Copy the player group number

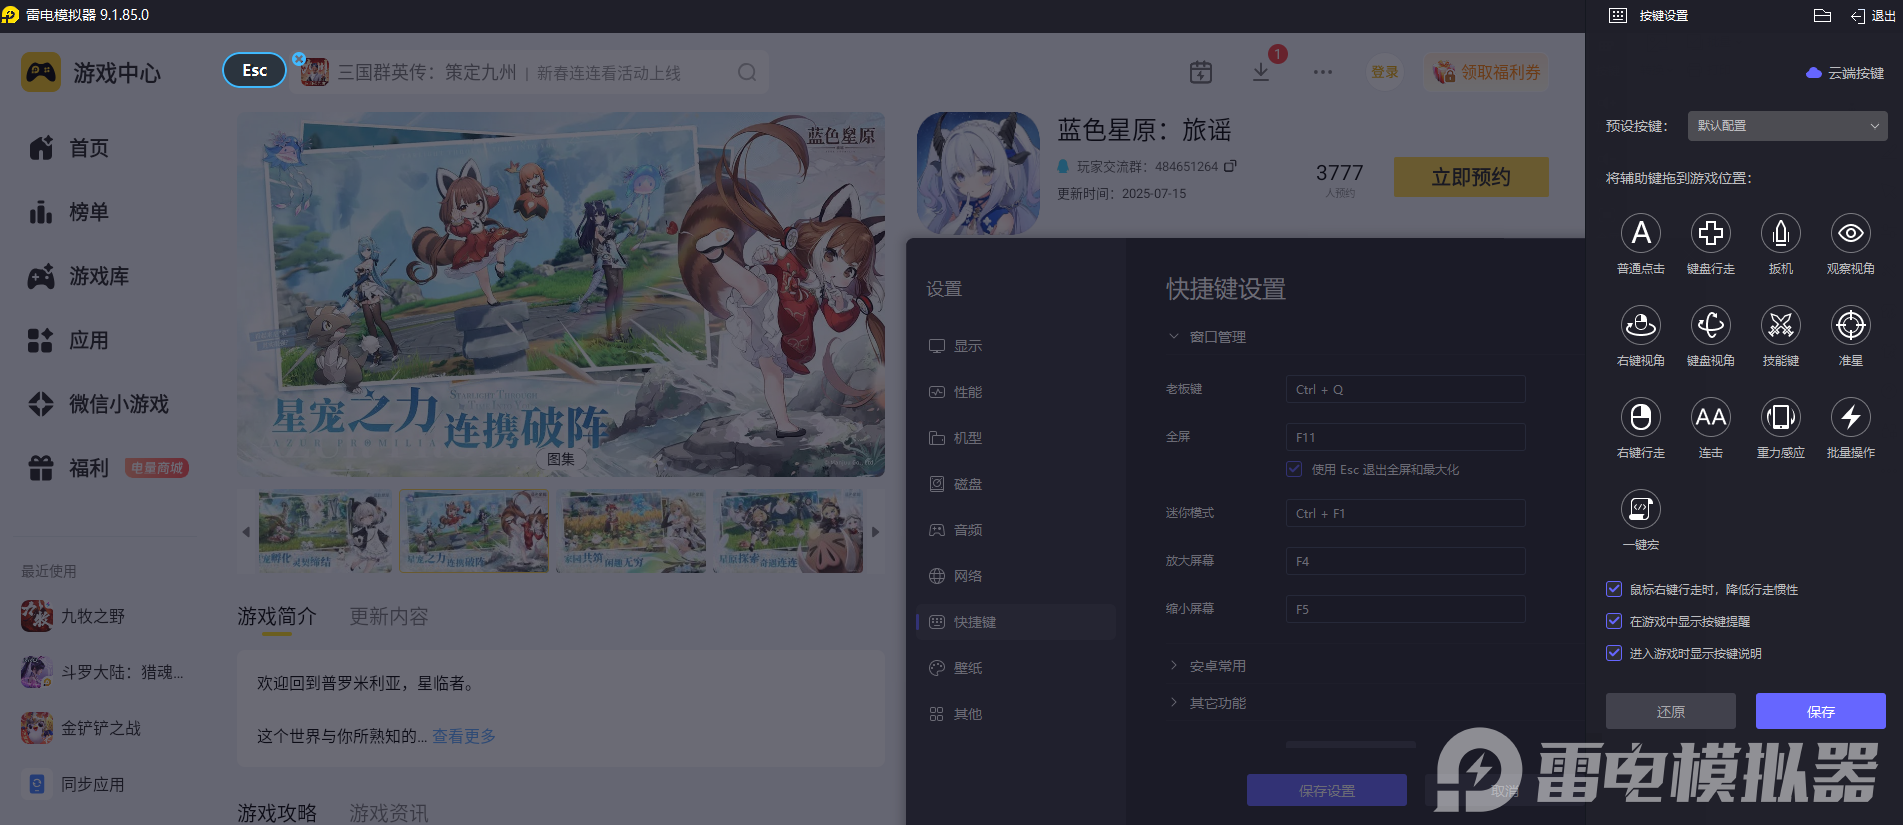coord(1230,166)
